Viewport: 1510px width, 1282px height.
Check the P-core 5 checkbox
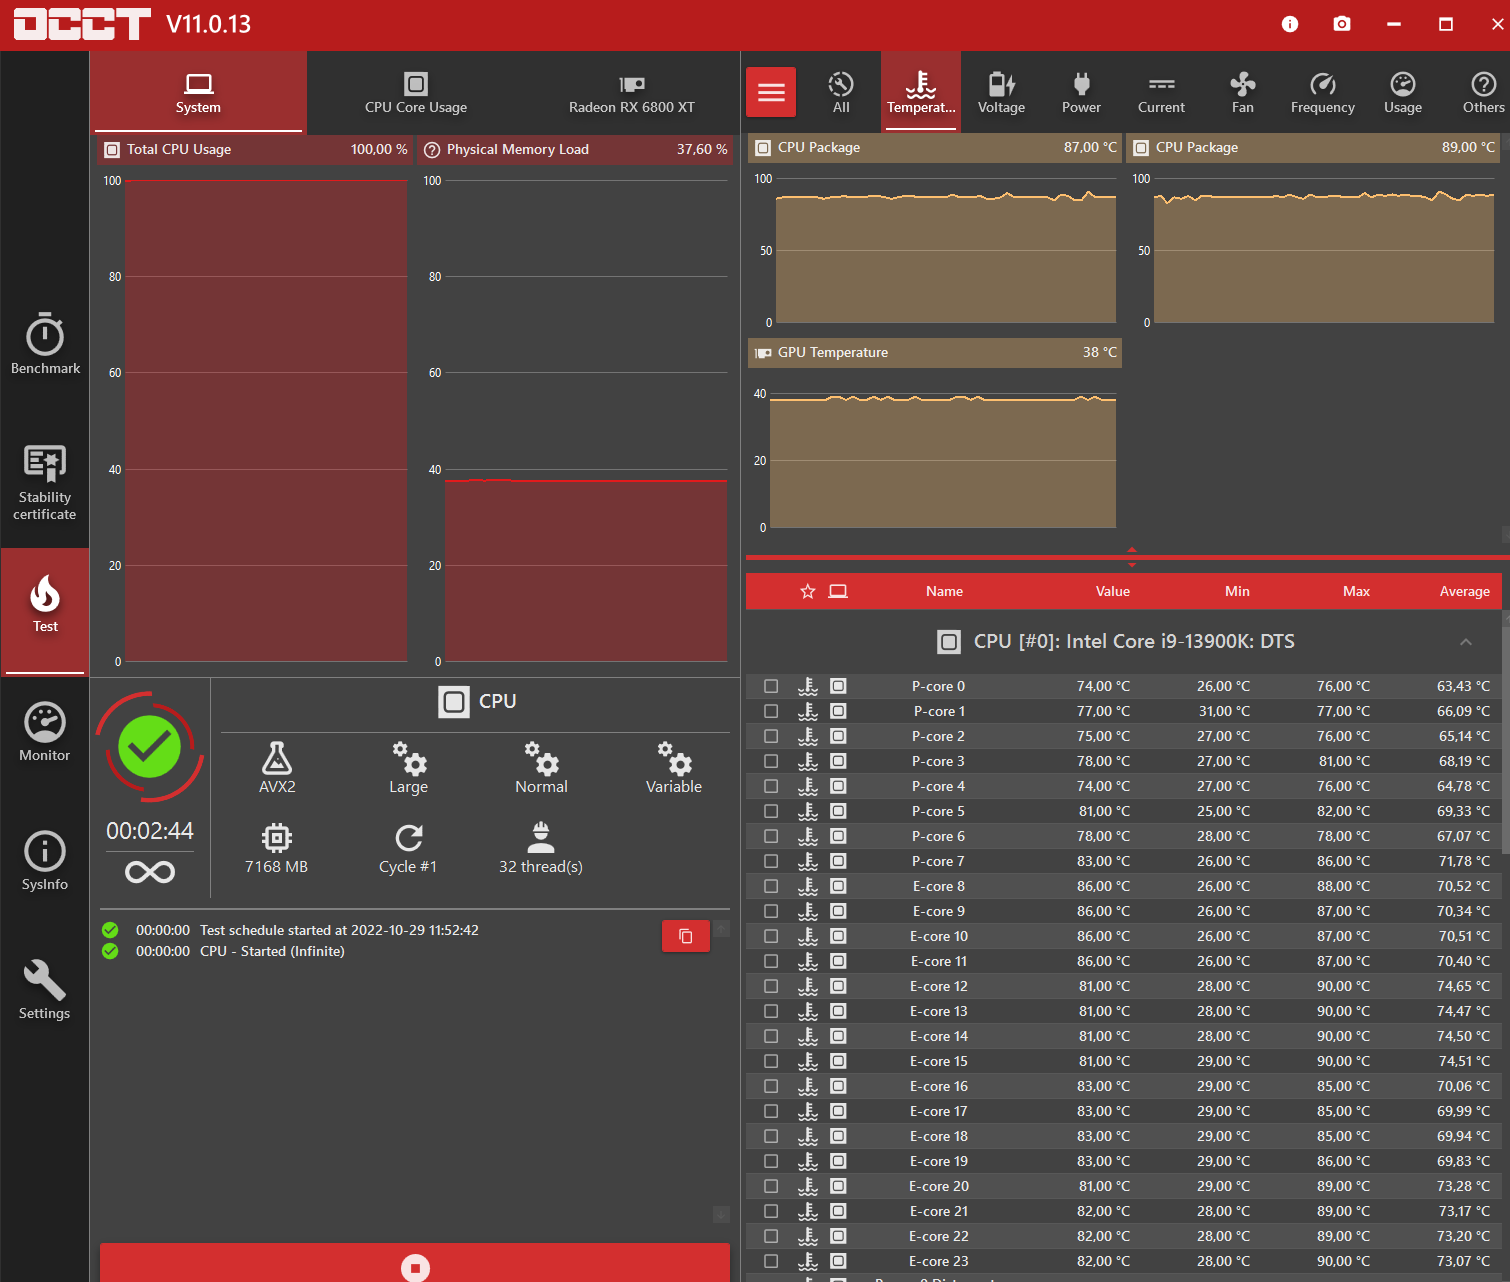[x=771, y=811]
